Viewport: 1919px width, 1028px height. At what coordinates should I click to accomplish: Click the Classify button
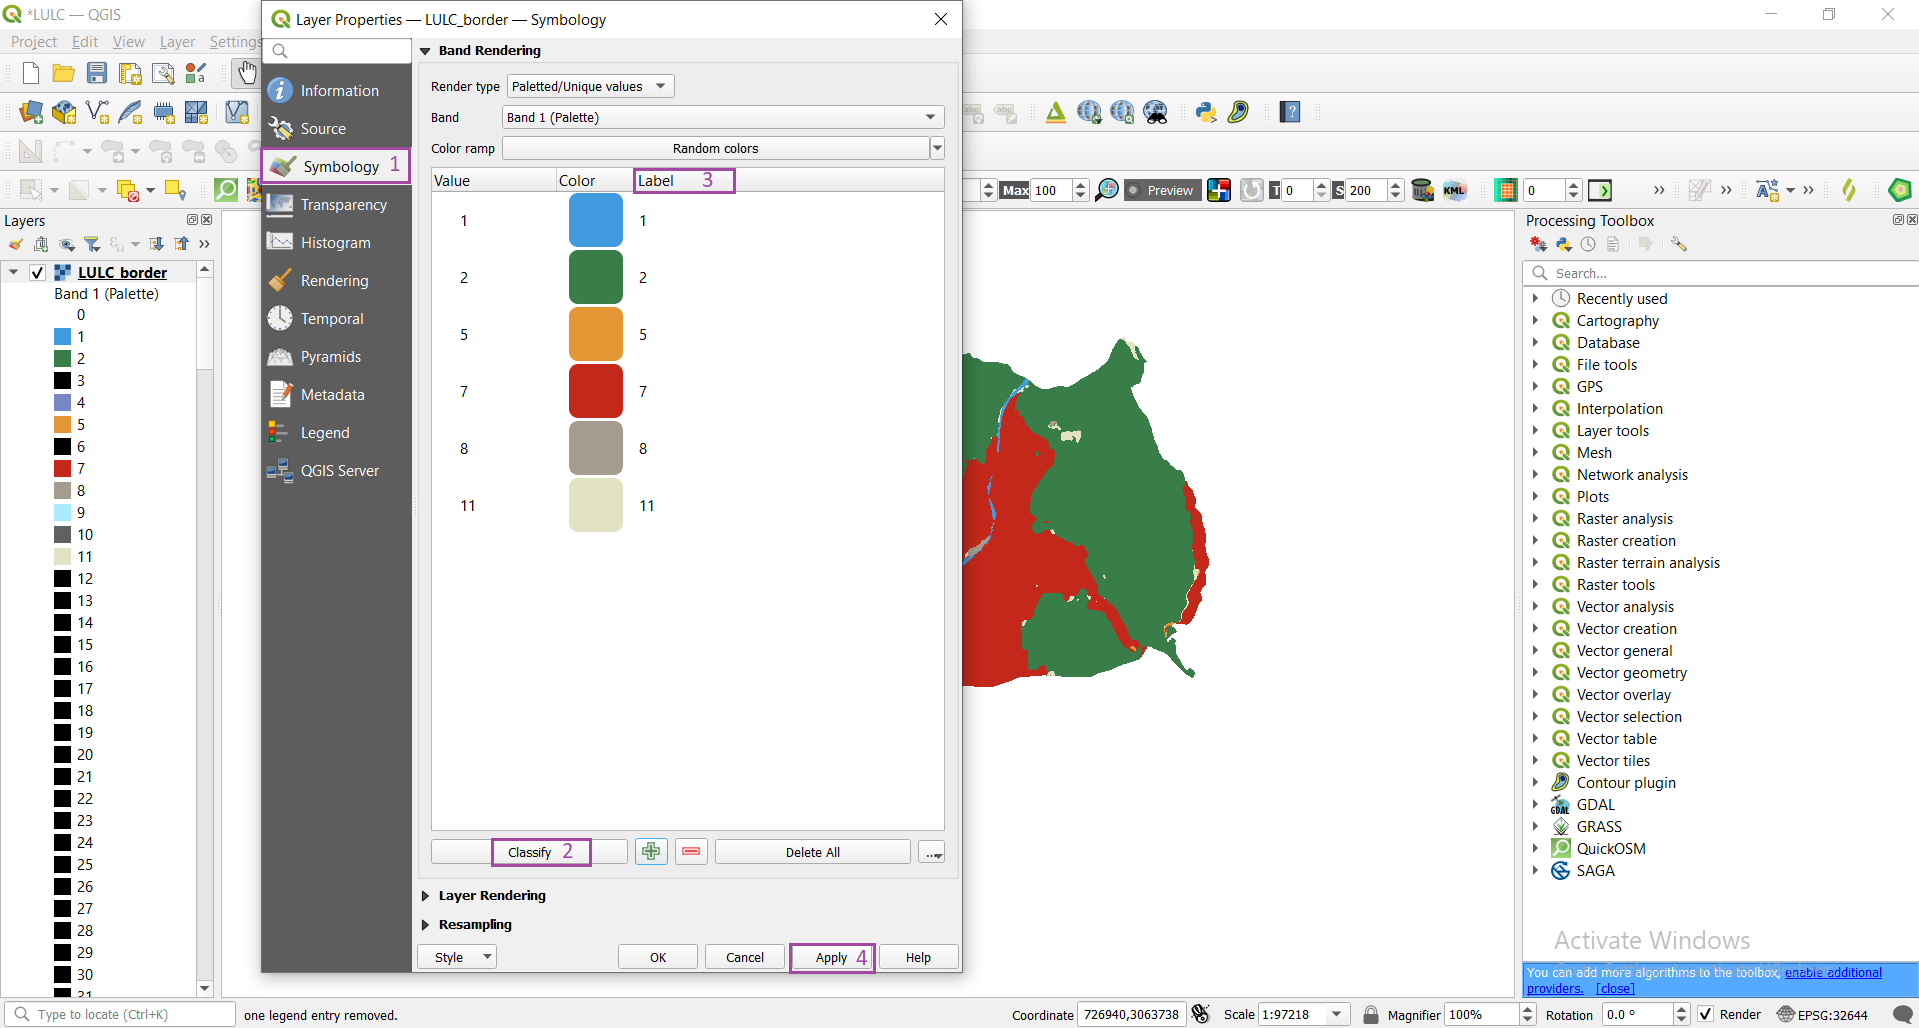click(531, 851)
